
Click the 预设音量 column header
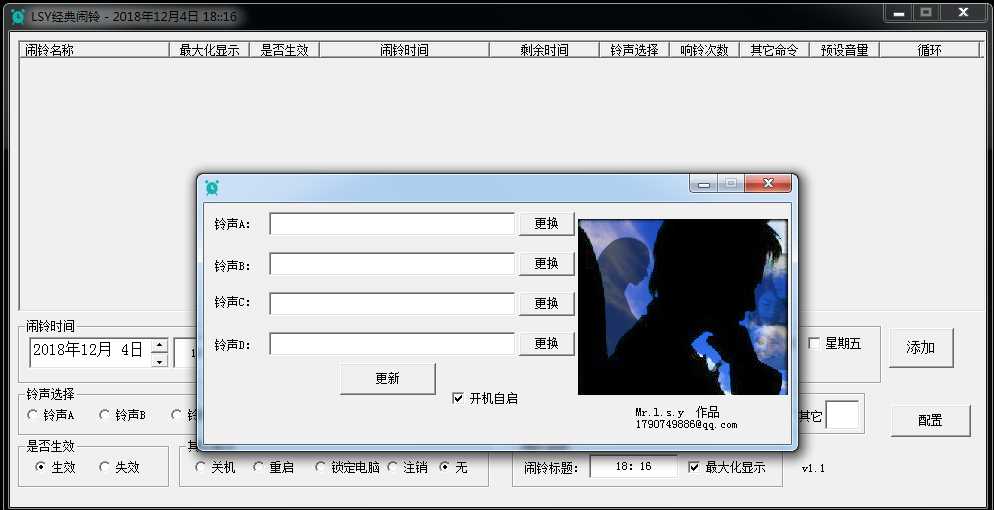point(844,50)
